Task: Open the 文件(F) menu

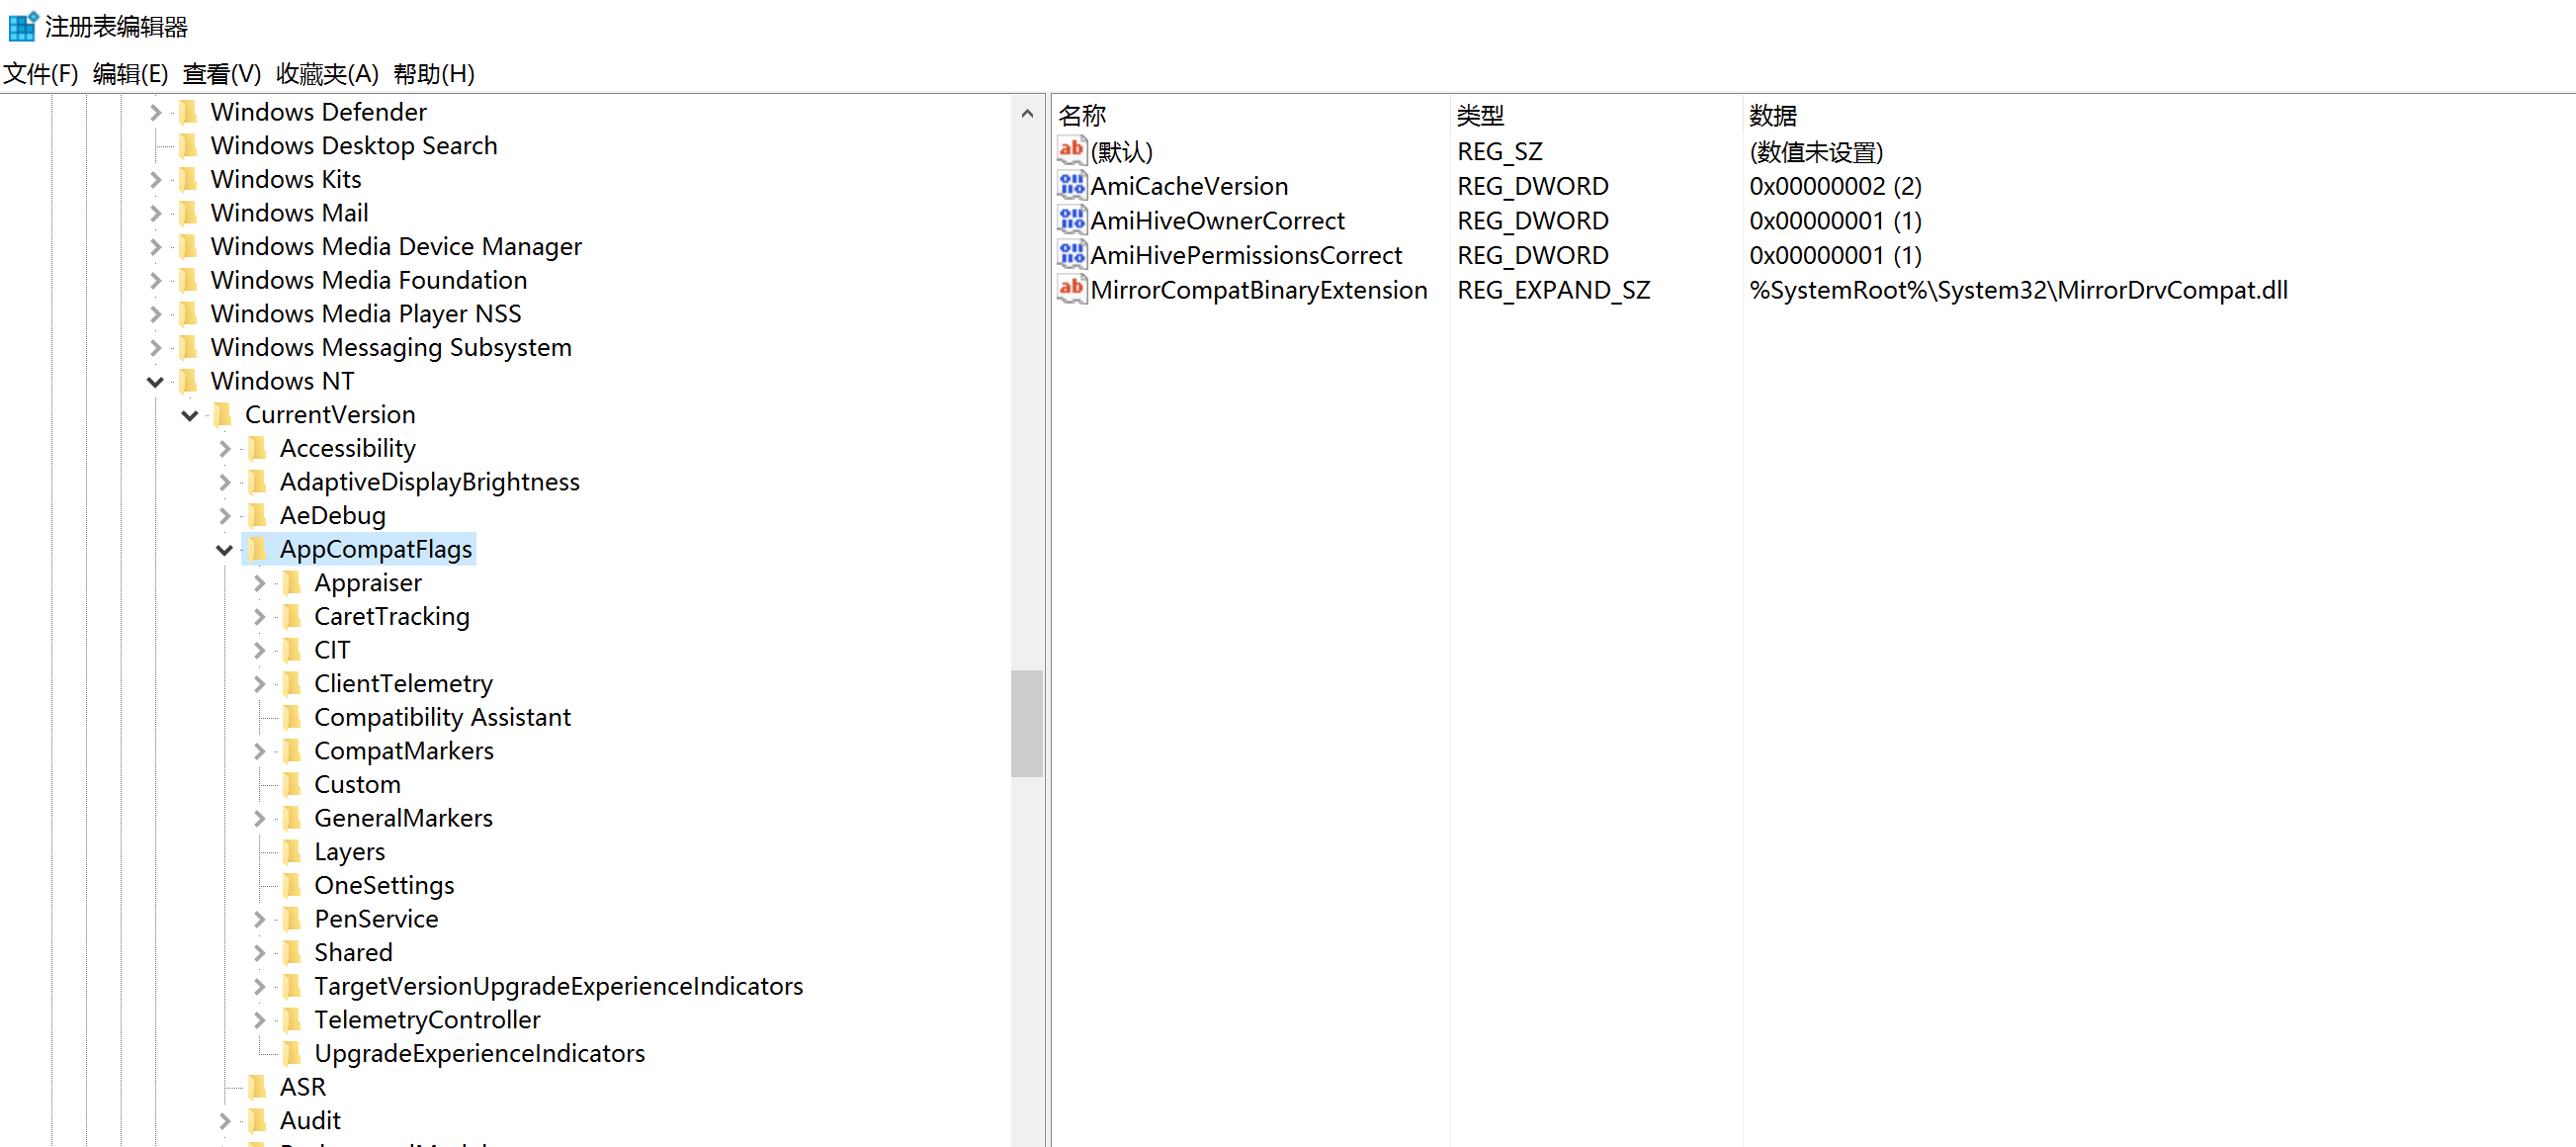Action: 41,74
